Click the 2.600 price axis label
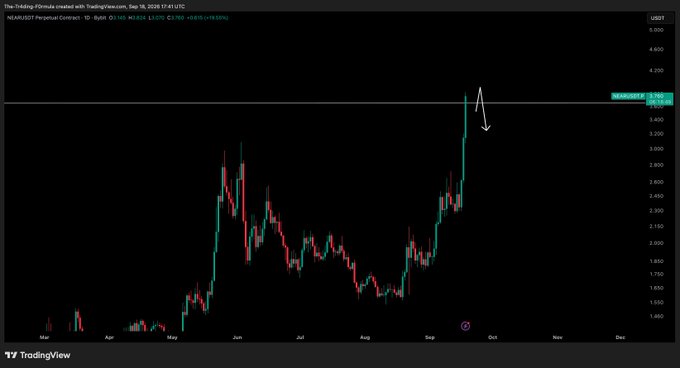Viewport: 680px width, 368px height. 657,182
